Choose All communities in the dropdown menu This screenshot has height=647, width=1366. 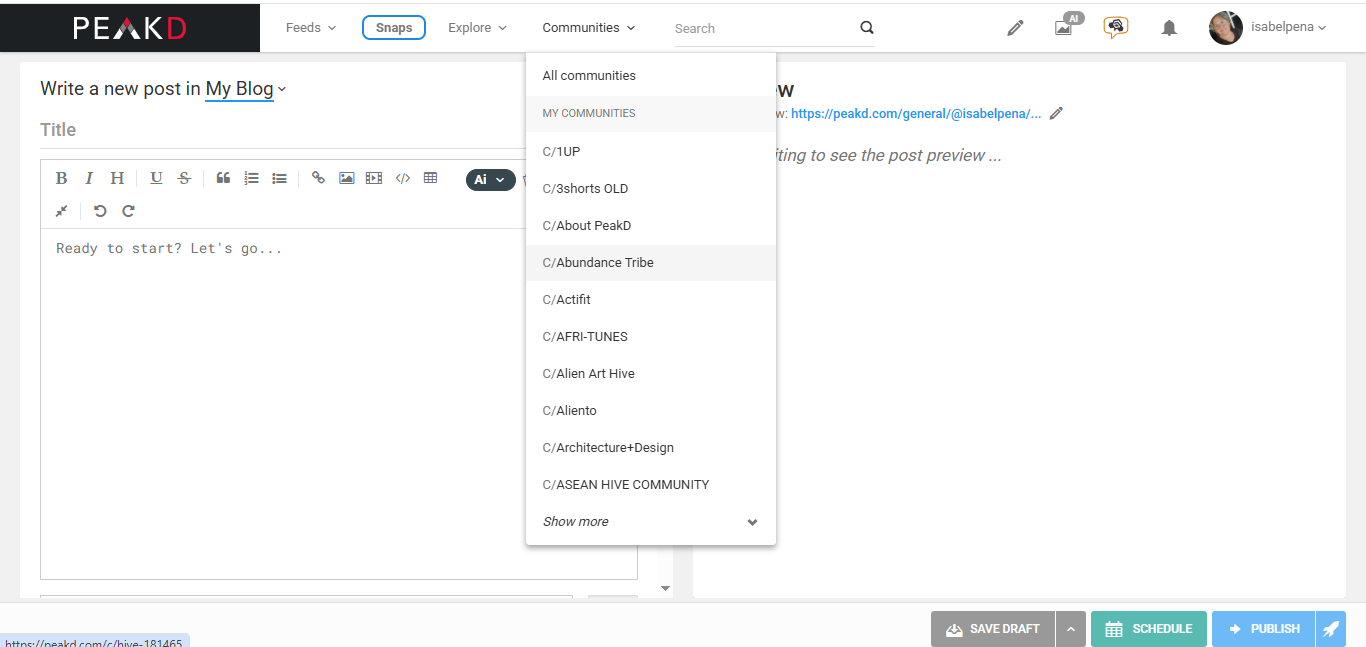pyautogui.click(x=589, y=76)
